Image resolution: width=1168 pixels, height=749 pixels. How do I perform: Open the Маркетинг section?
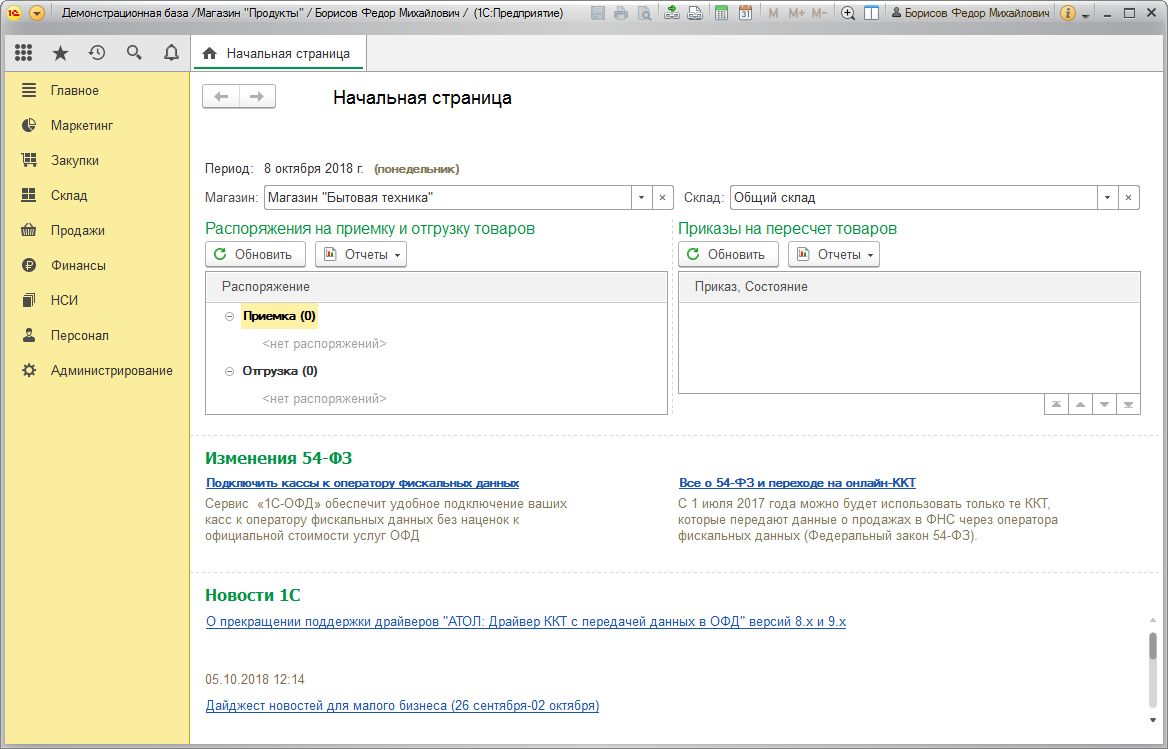coord(97,126)
